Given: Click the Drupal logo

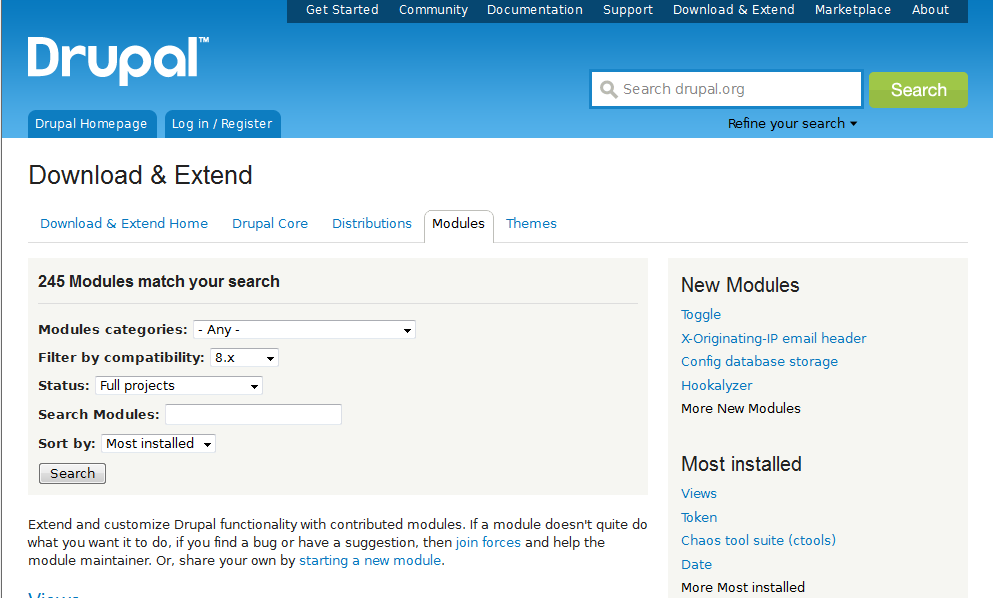Looking at the screenshot, I should point(118,60).
